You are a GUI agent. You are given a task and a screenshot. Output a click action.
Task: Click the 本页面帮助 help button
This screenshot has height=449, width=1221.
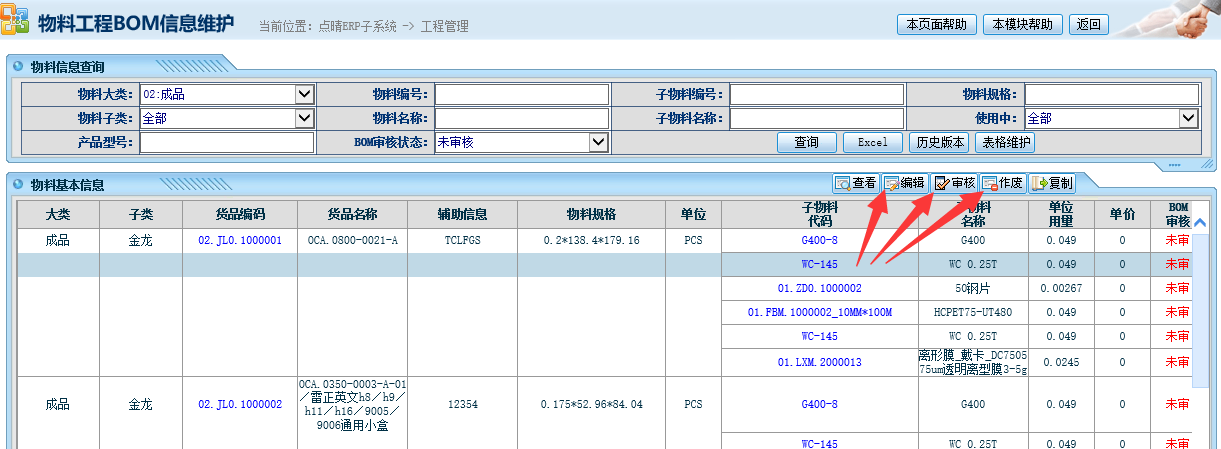pos(936,25)
